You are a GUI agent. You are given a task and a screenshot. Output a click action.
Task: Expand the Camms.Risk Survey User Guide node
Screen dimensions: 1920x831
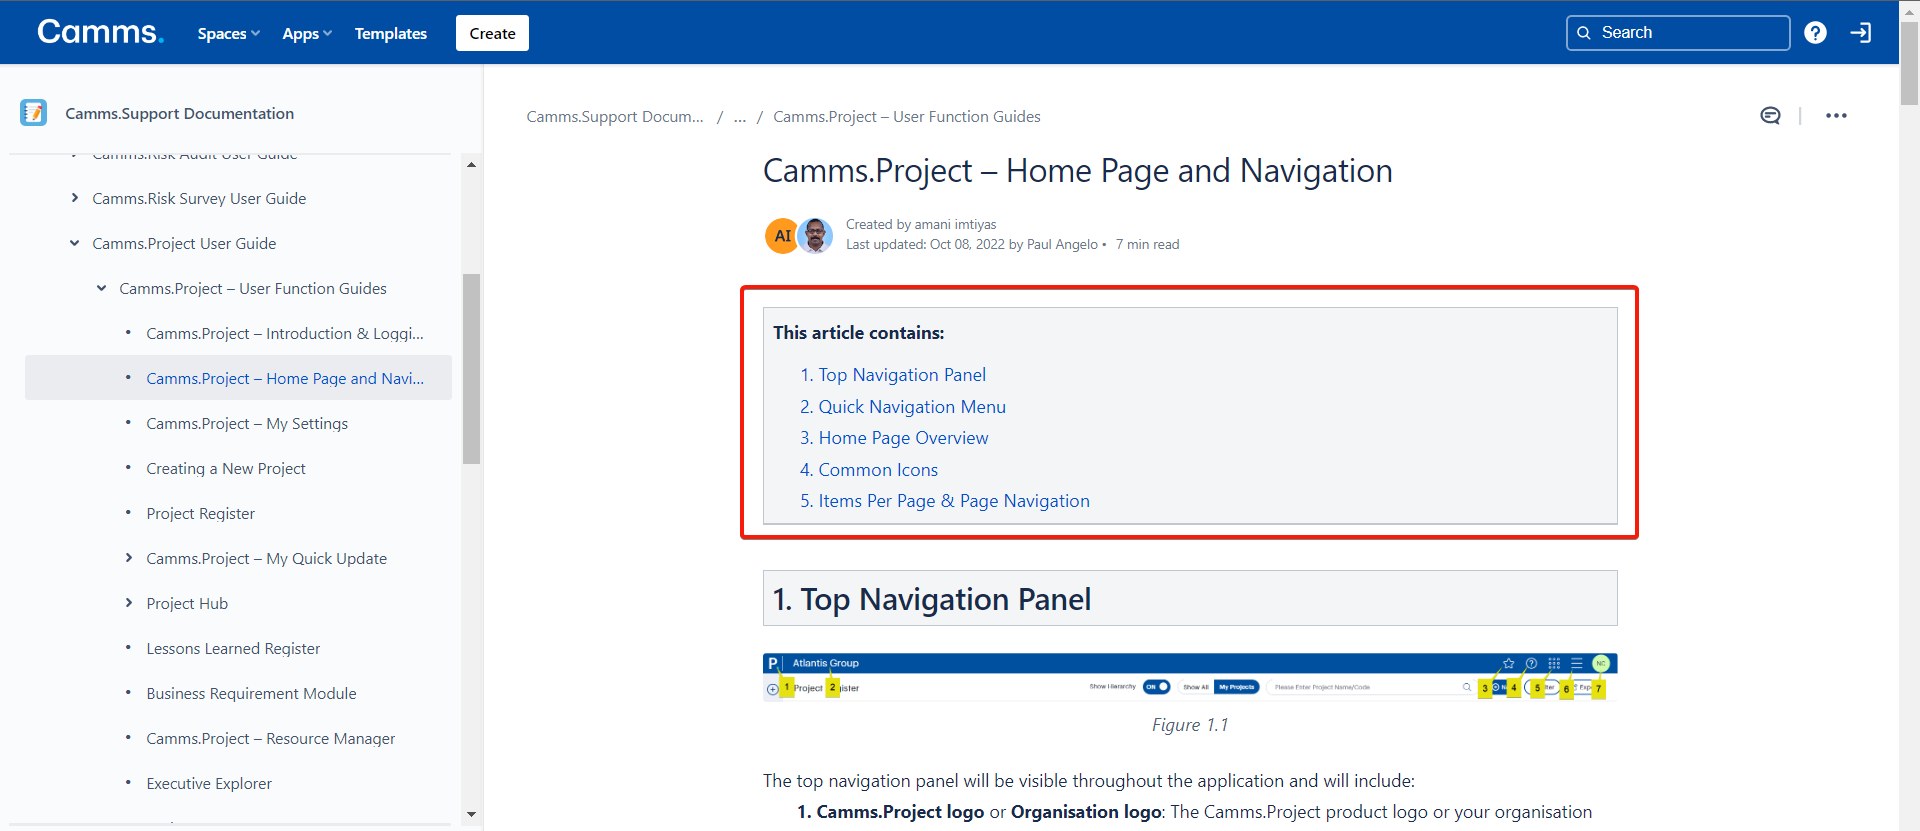click(74, 198)
